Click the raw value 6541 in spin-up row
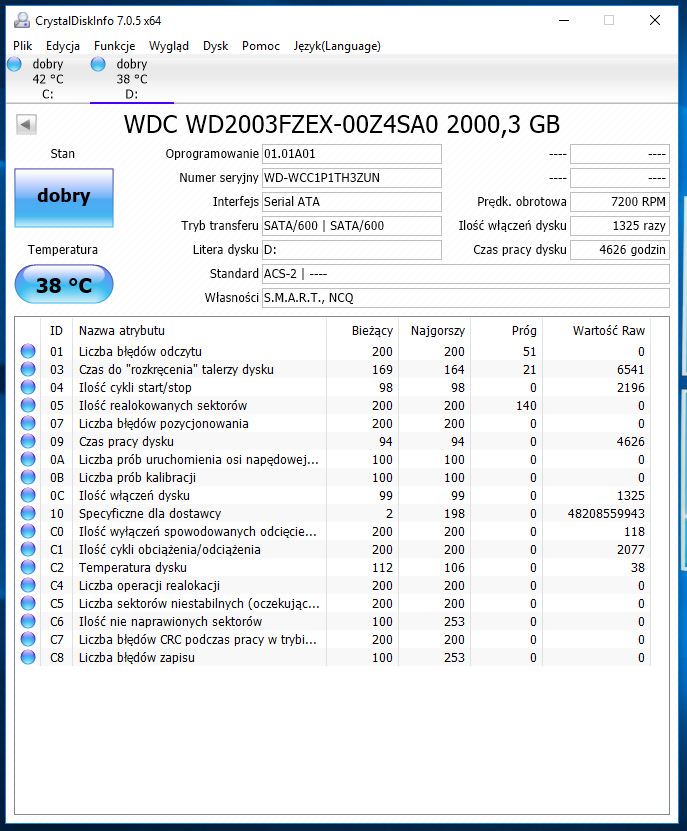 [630, 369]
